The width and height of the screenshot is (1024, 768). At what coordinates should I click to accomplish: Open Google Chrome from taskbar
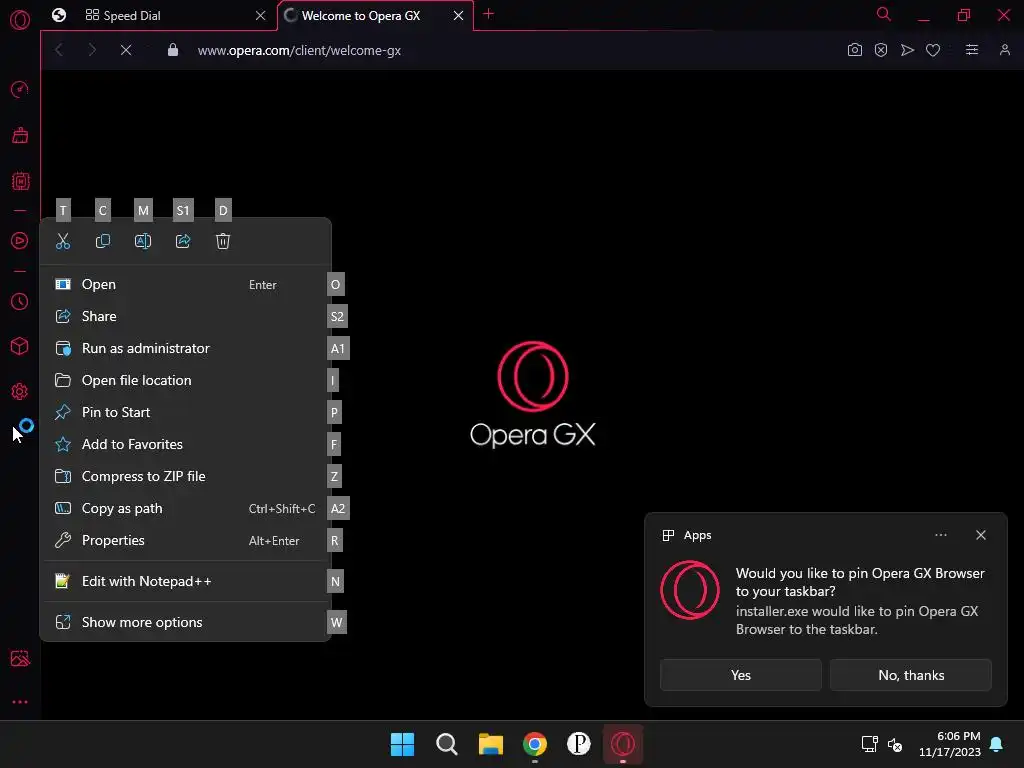[535, 744]
